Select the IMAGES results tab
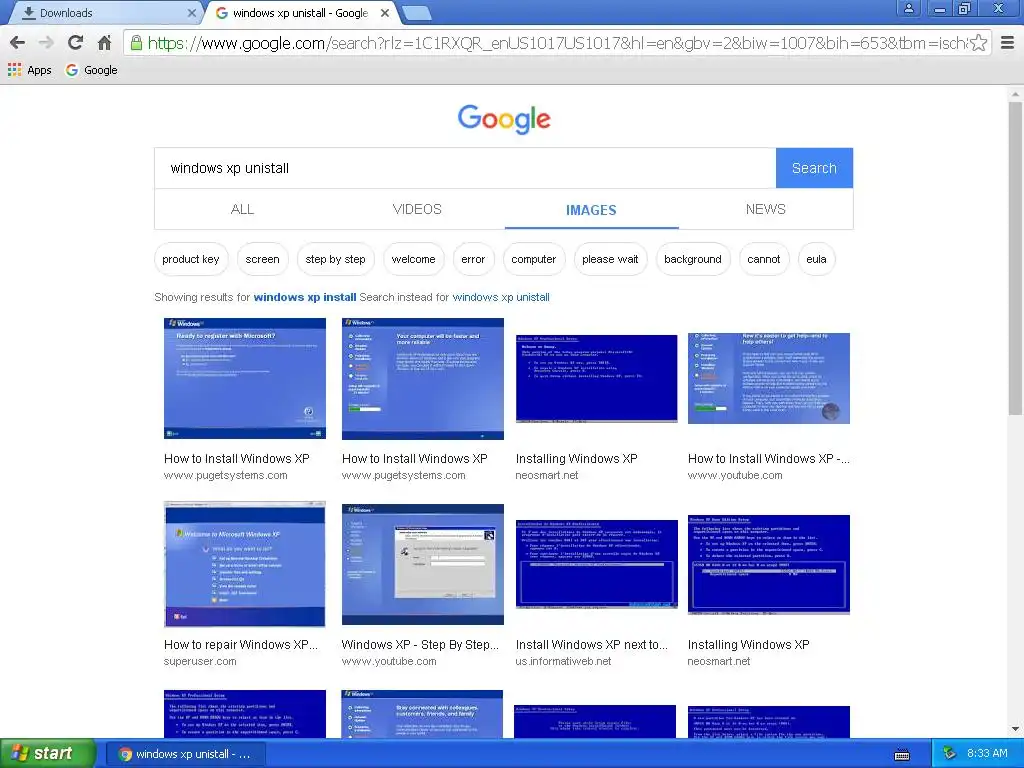This screenshot has width=1024, height=768. click(591, 210)
